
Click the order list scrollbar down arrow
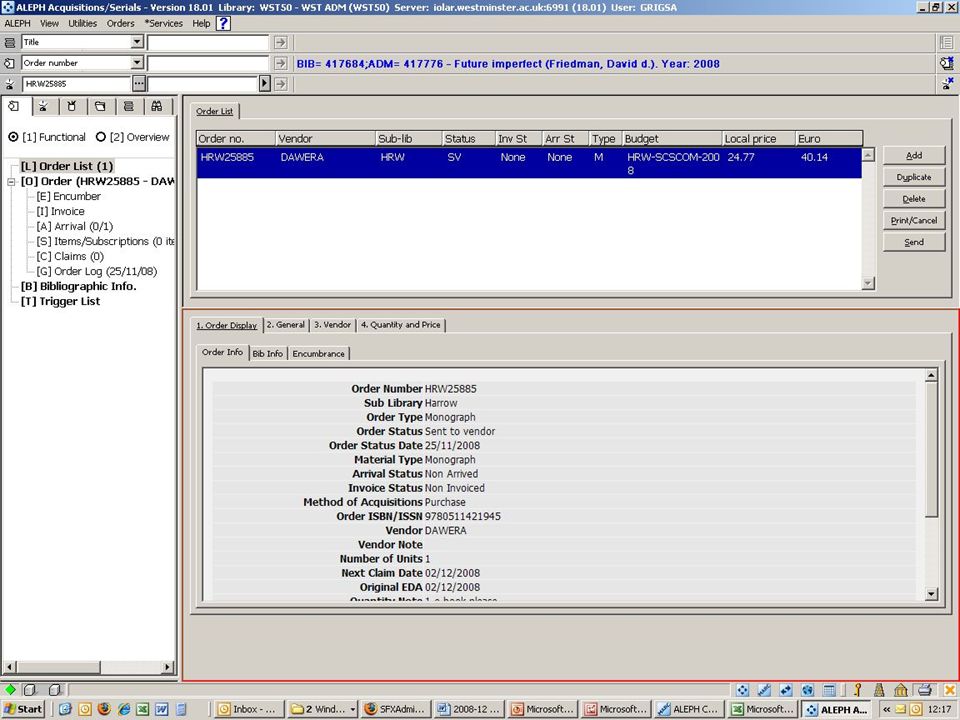pyautogui.click(x=868, y=283)
